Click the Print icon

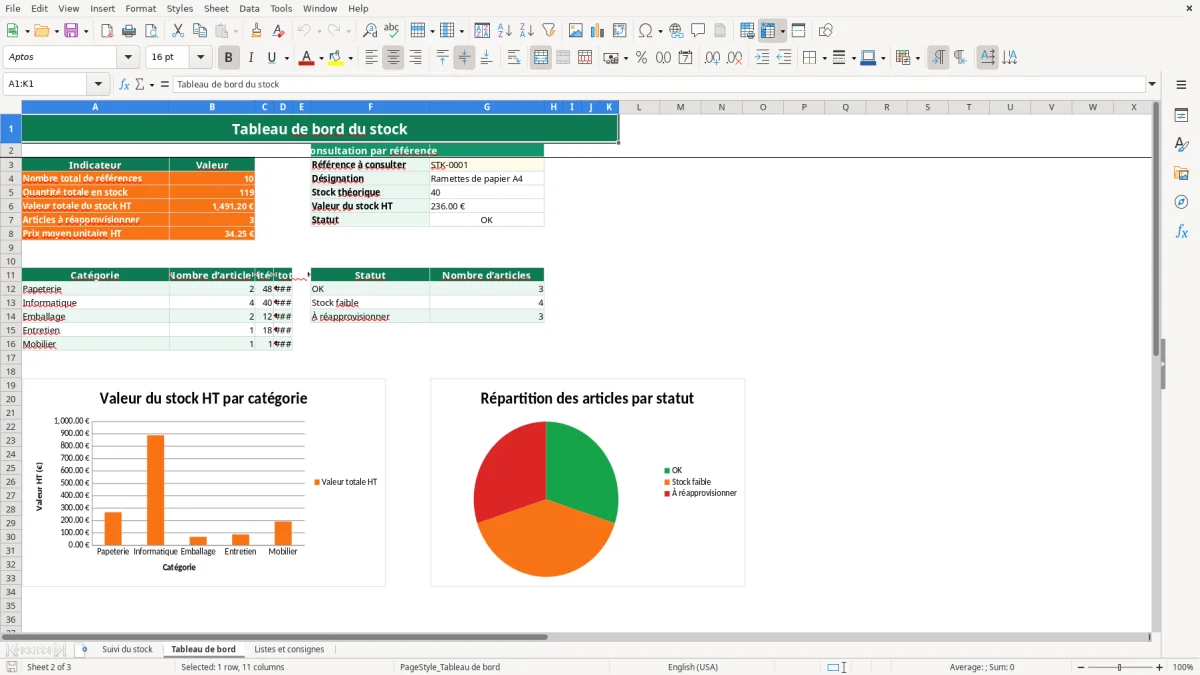[128, 31]
